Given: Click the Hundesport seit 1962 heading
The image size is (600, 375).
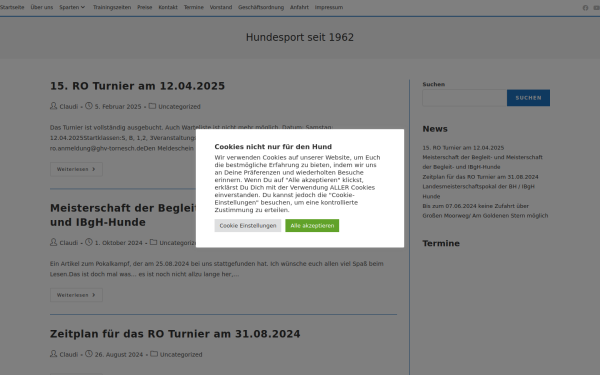Looking at the screenshot, I should tap(300, 38).
